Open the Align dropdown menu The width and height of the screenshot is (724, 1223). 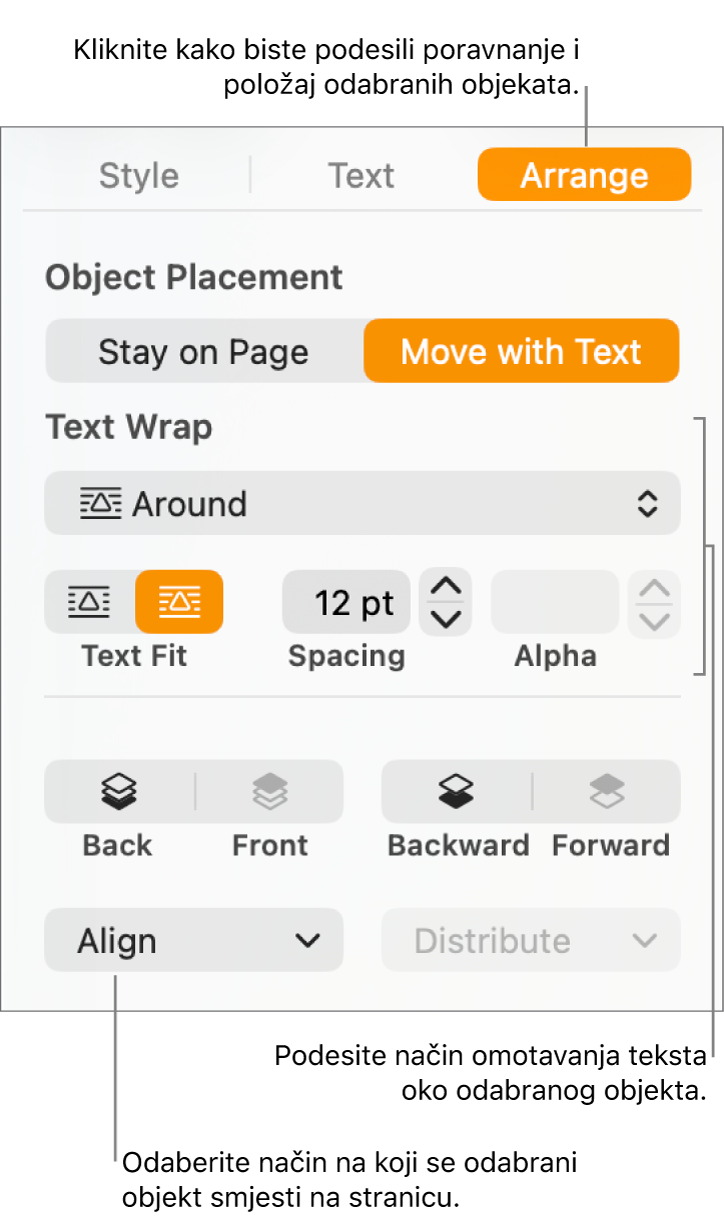(x=194, y=941)
